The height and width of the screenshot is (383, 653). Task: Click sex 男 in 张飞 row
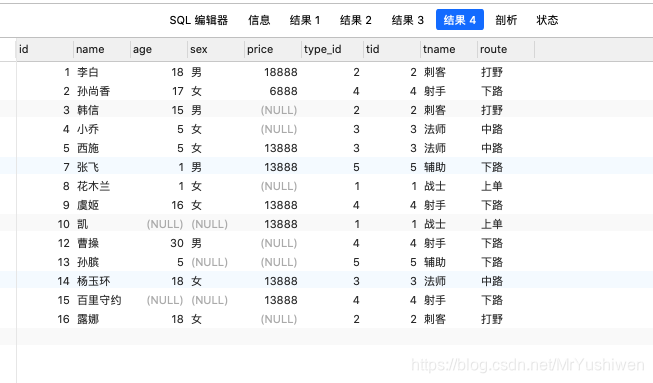click(197, 167)
